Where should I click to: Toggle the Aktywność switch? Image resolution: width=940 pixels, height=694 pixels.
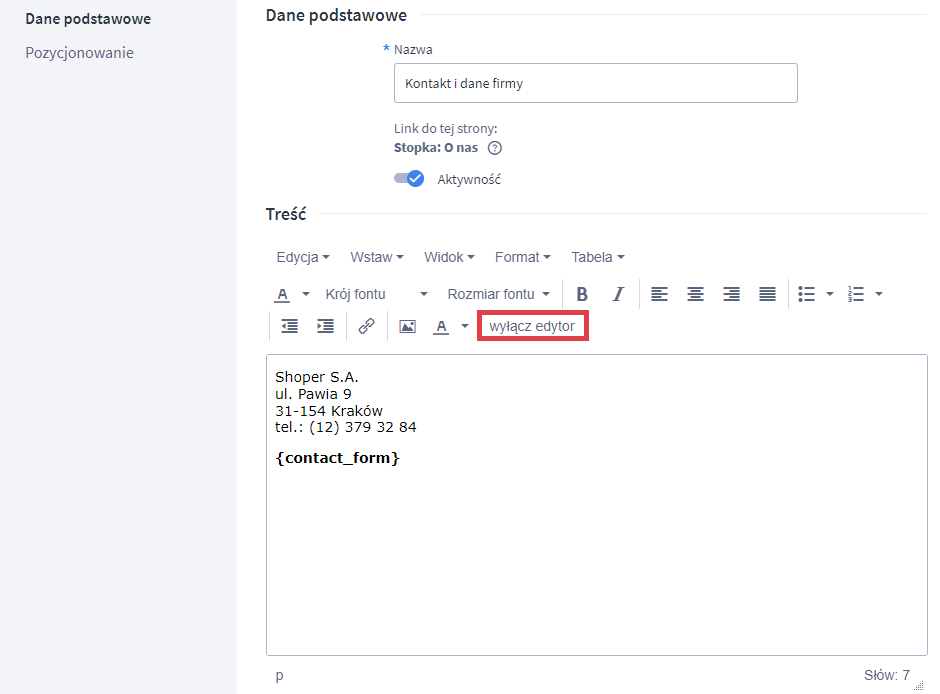click(x=409, y=179)
